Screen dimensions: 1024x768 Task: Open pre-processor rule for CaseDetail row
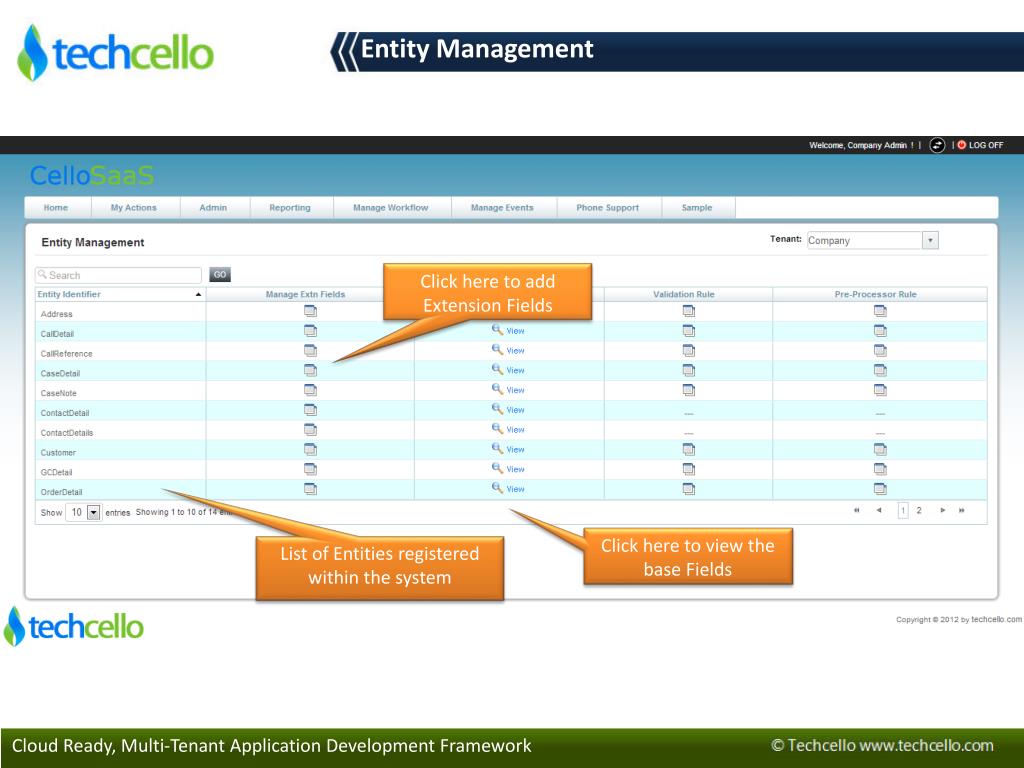pyautogui.click(x=880, y=370)
